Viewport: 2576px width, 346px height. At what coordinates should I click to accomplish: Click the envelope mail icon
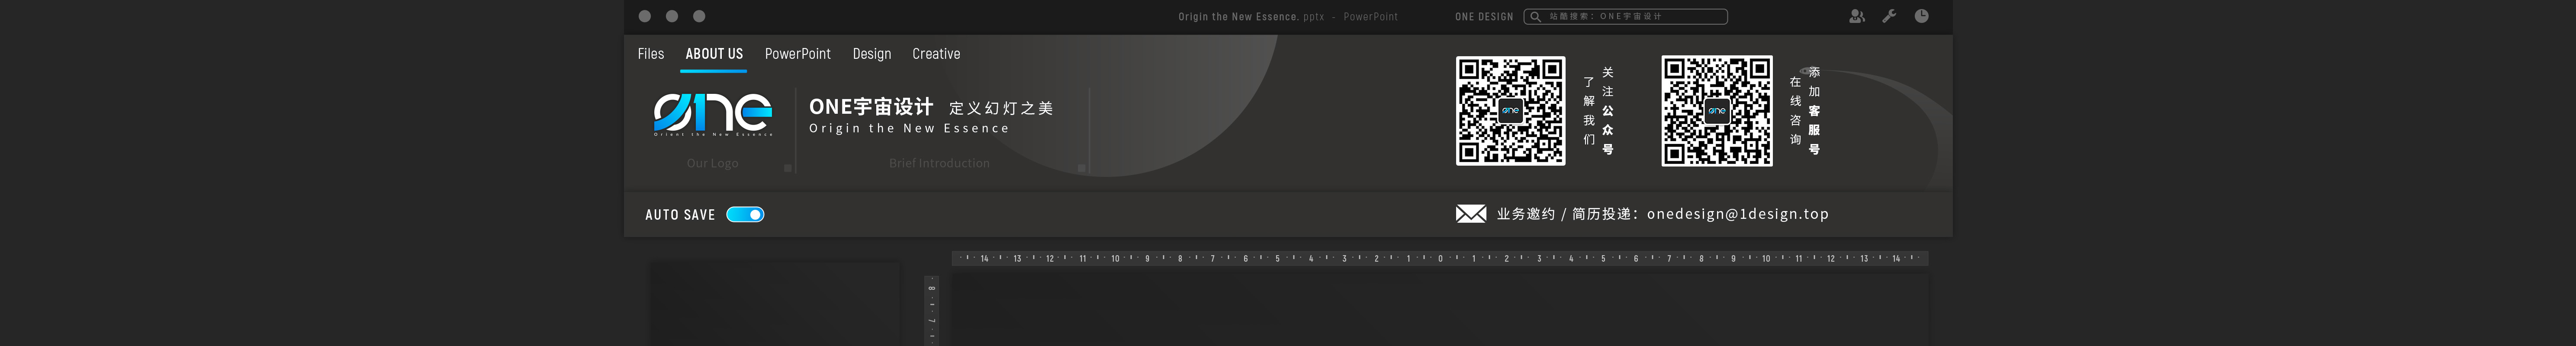pos(1470,214)
